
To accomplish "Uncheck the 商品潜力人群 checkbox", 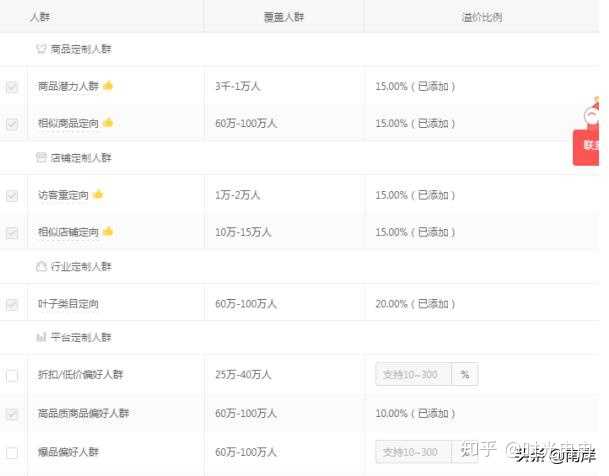I will [12, 87].
